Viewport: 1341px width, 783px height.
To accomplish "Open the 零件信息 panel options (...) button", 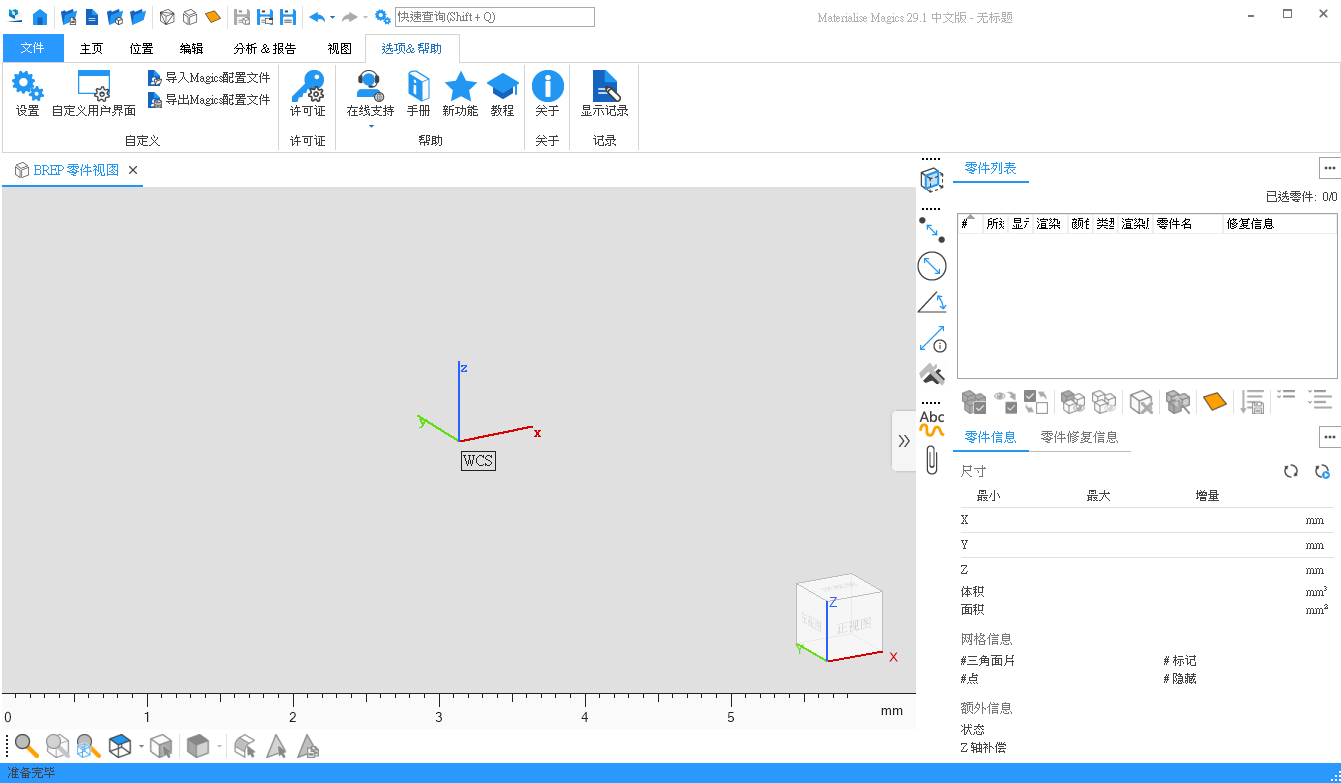I will (1329, 436).
